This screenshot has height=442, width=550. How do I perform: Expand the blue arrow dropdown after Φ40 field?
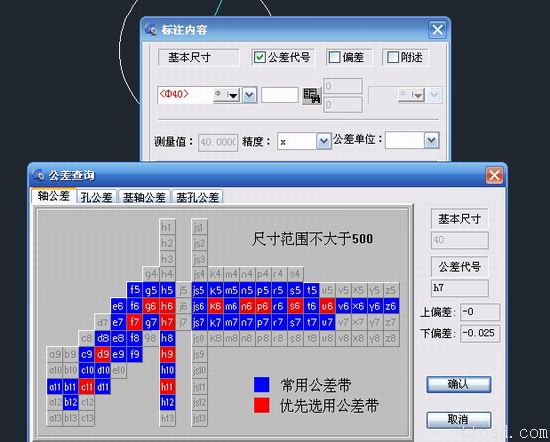pos(249,95)
